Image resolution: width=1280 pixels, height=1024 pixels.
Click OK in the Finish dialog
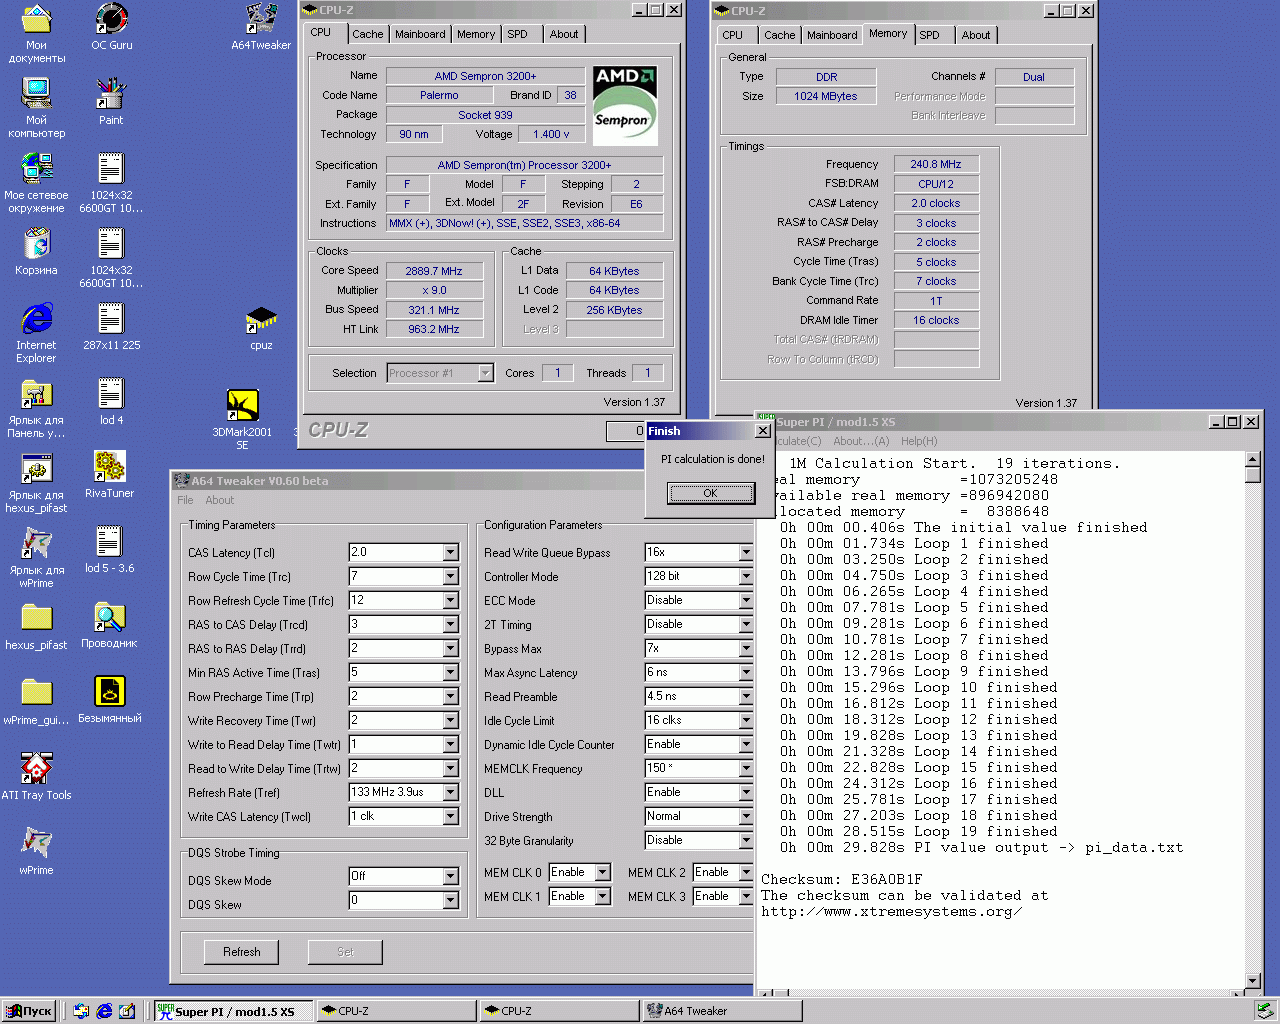point(710,493)
